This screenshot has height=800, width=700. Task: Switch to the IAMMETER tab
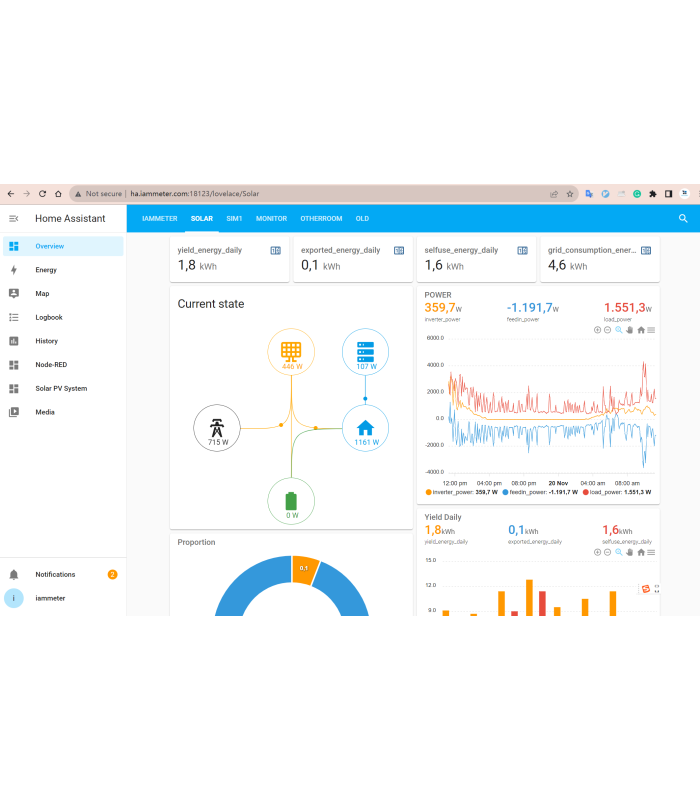(159, 218)
